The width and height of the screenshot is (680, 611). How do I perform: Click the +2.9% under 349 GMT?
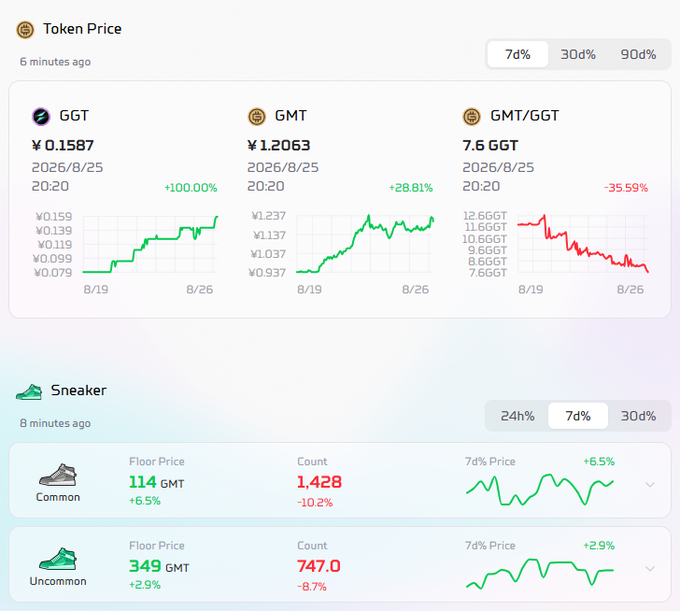tap(145, 585)
